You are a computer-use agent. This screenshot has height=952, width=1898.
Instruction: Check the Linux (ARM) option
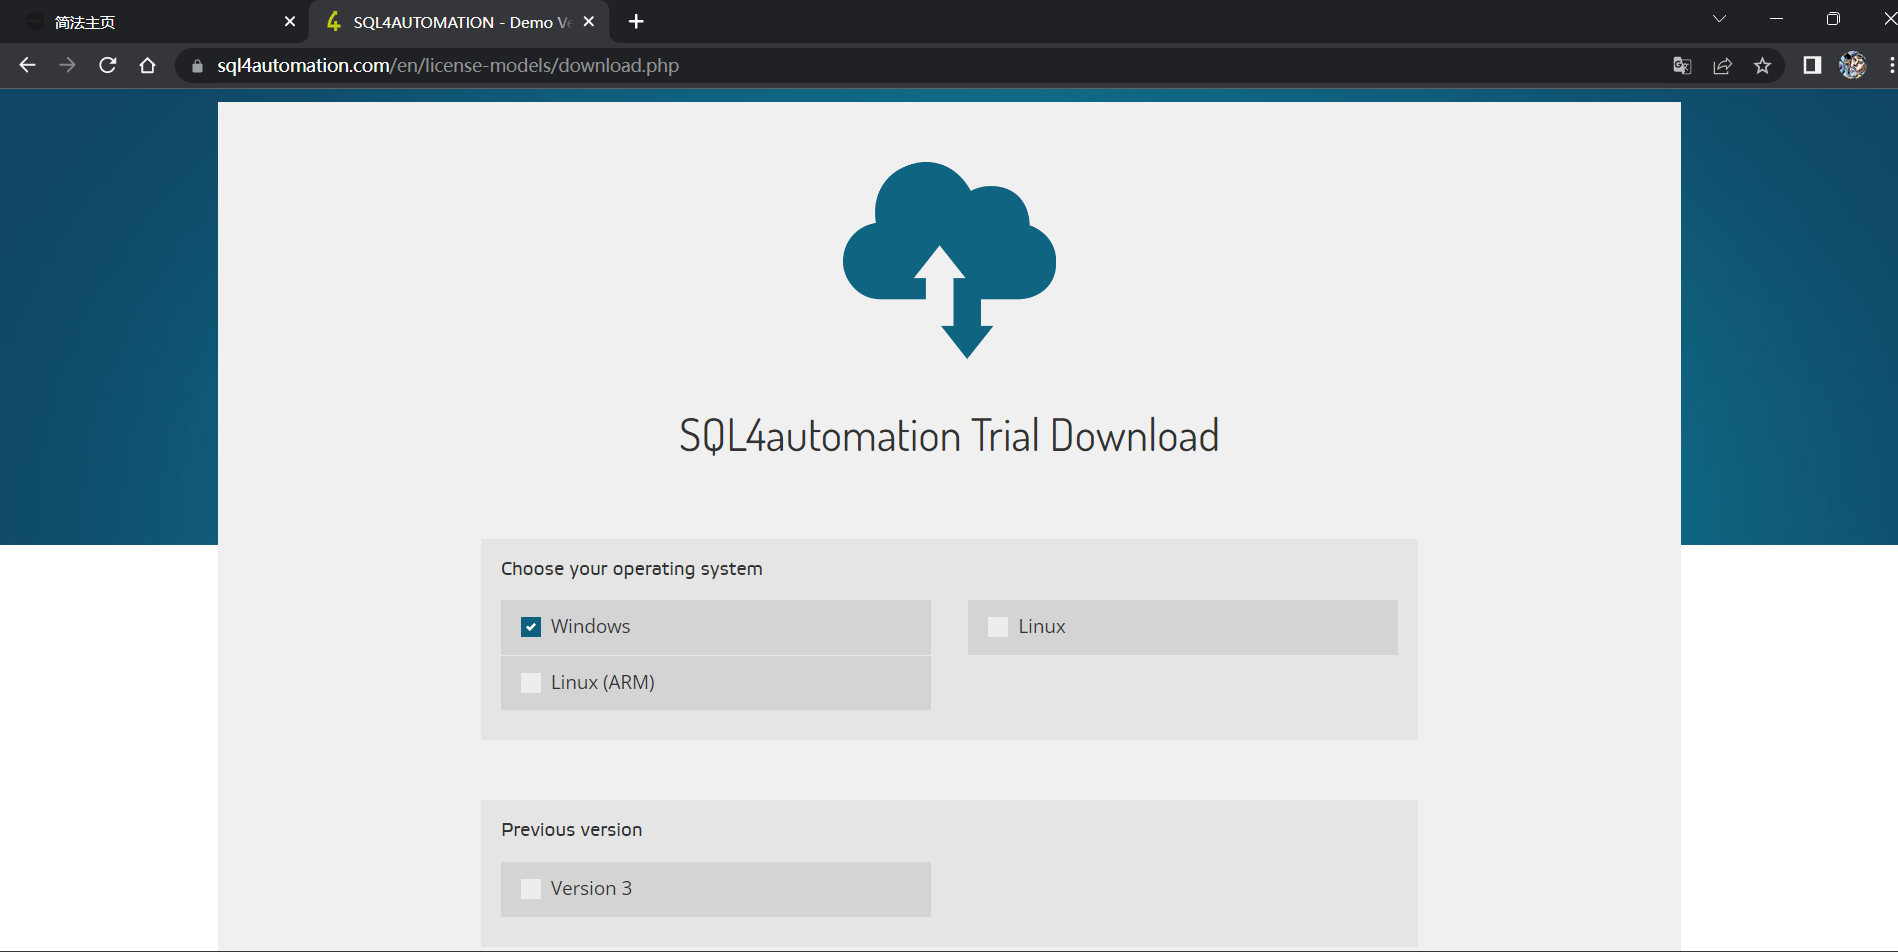(x=531, y=683)
